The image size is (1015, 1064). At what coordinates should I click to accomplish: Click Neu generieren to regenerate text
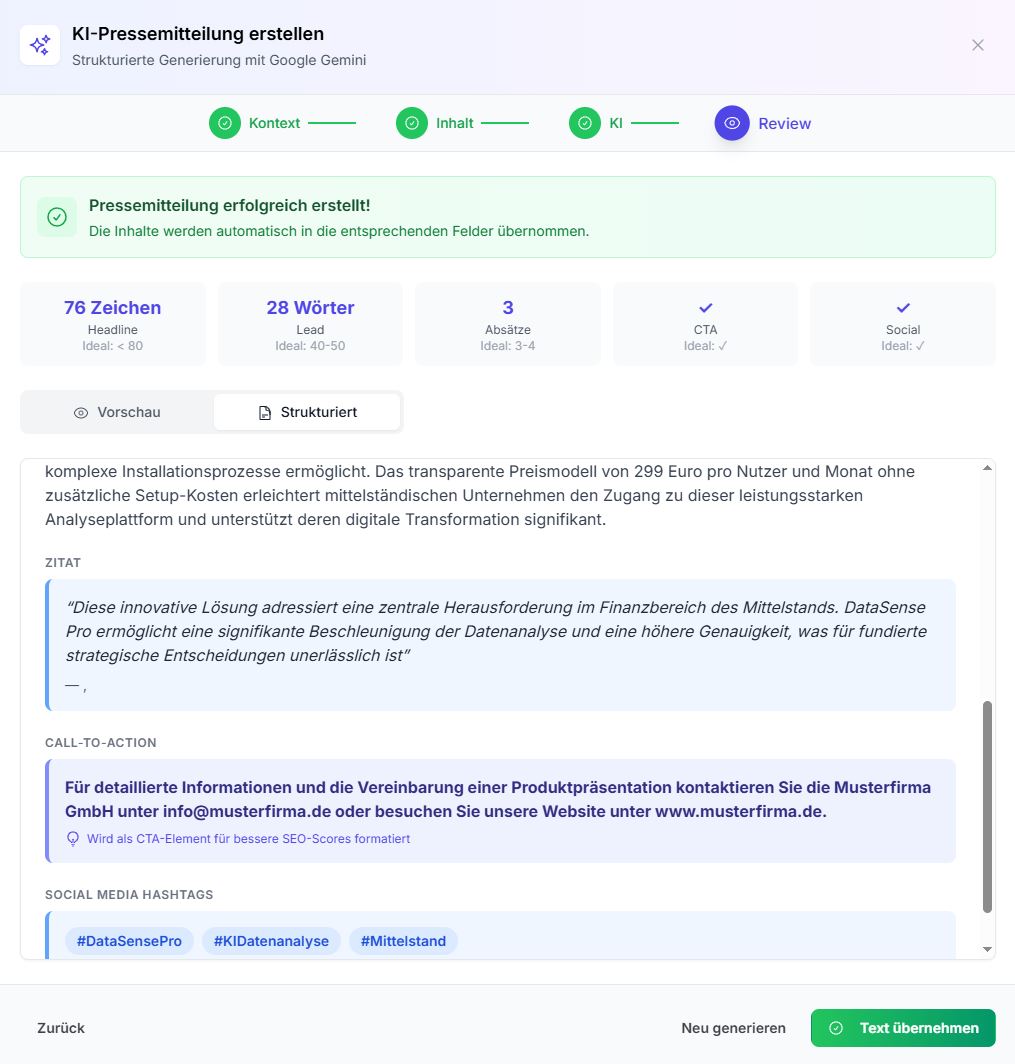tap(733, 1028)
